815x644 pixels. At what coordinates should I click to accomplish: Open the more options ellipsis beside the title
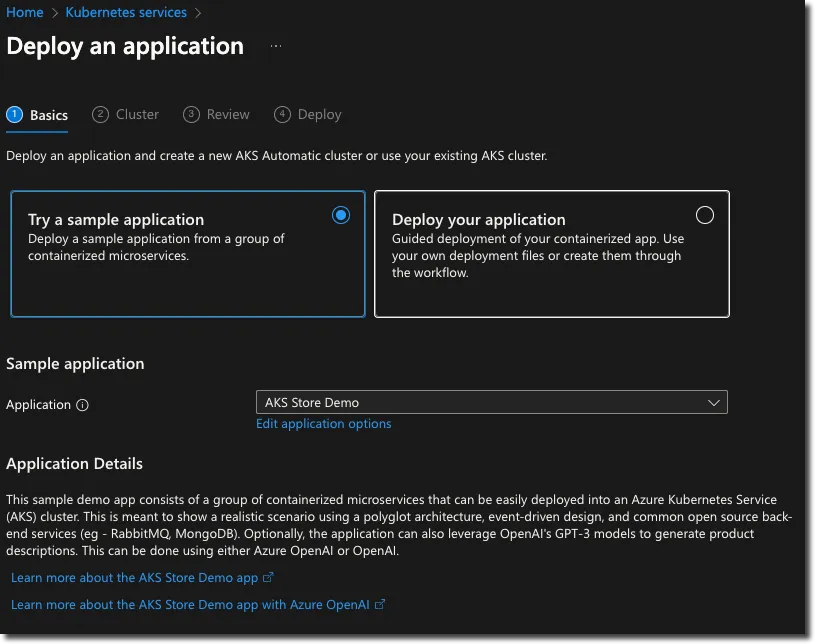[276, 47]
